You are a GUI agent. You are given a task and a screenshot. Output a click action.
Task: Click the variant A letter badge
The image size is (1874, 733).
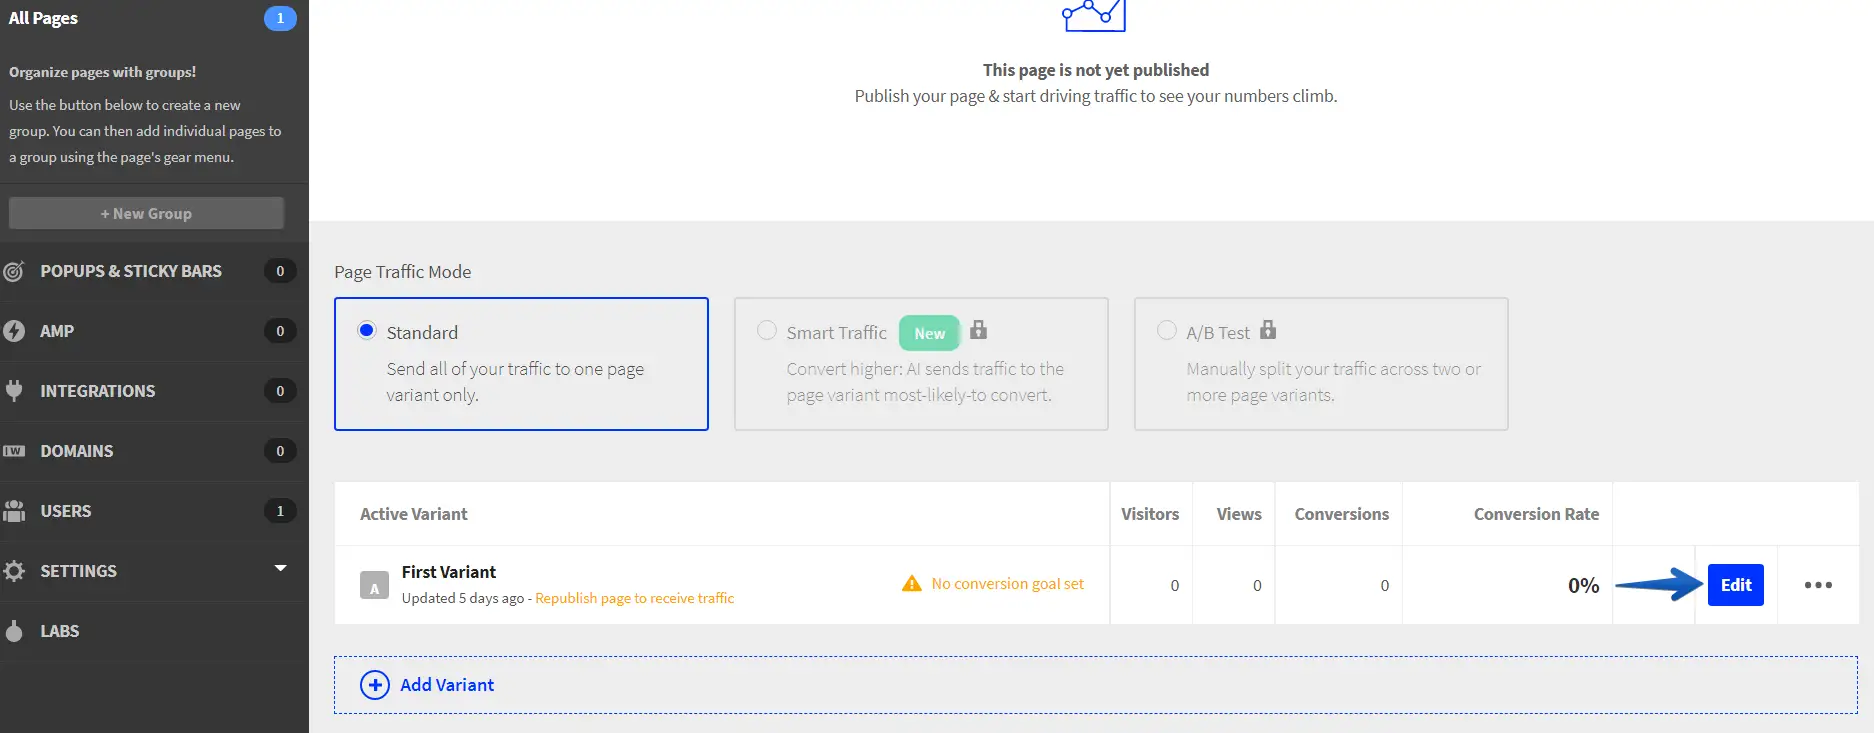[374, 586]
